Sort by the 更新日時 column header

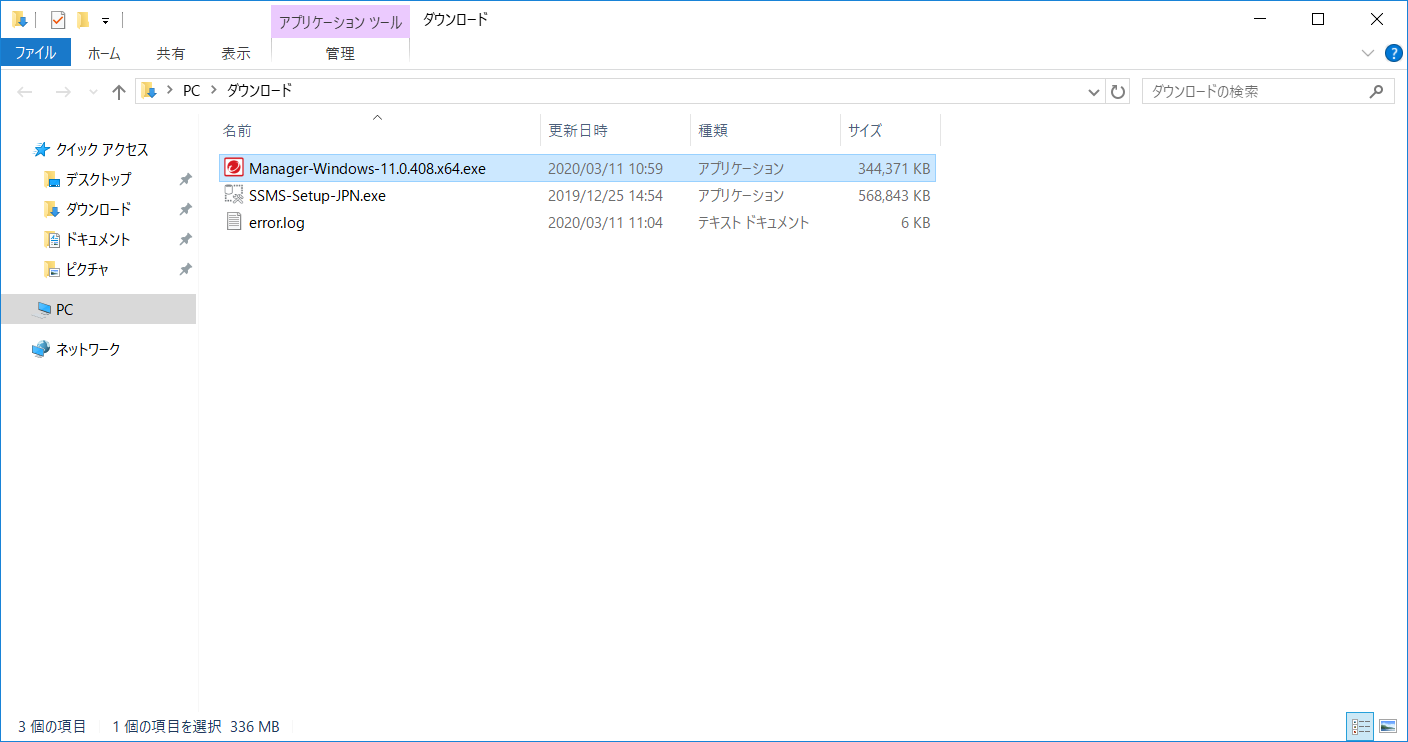tap(615, 131)
